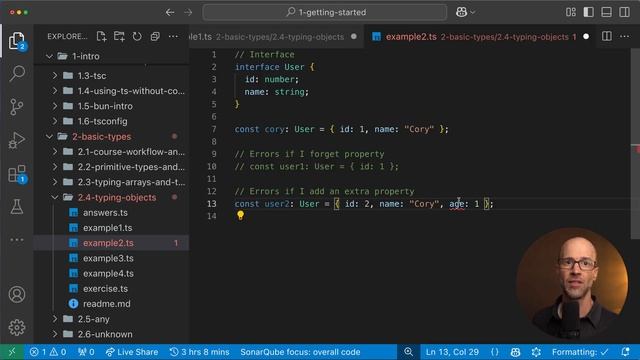Start a Live Share session

[x=131, y=352]
